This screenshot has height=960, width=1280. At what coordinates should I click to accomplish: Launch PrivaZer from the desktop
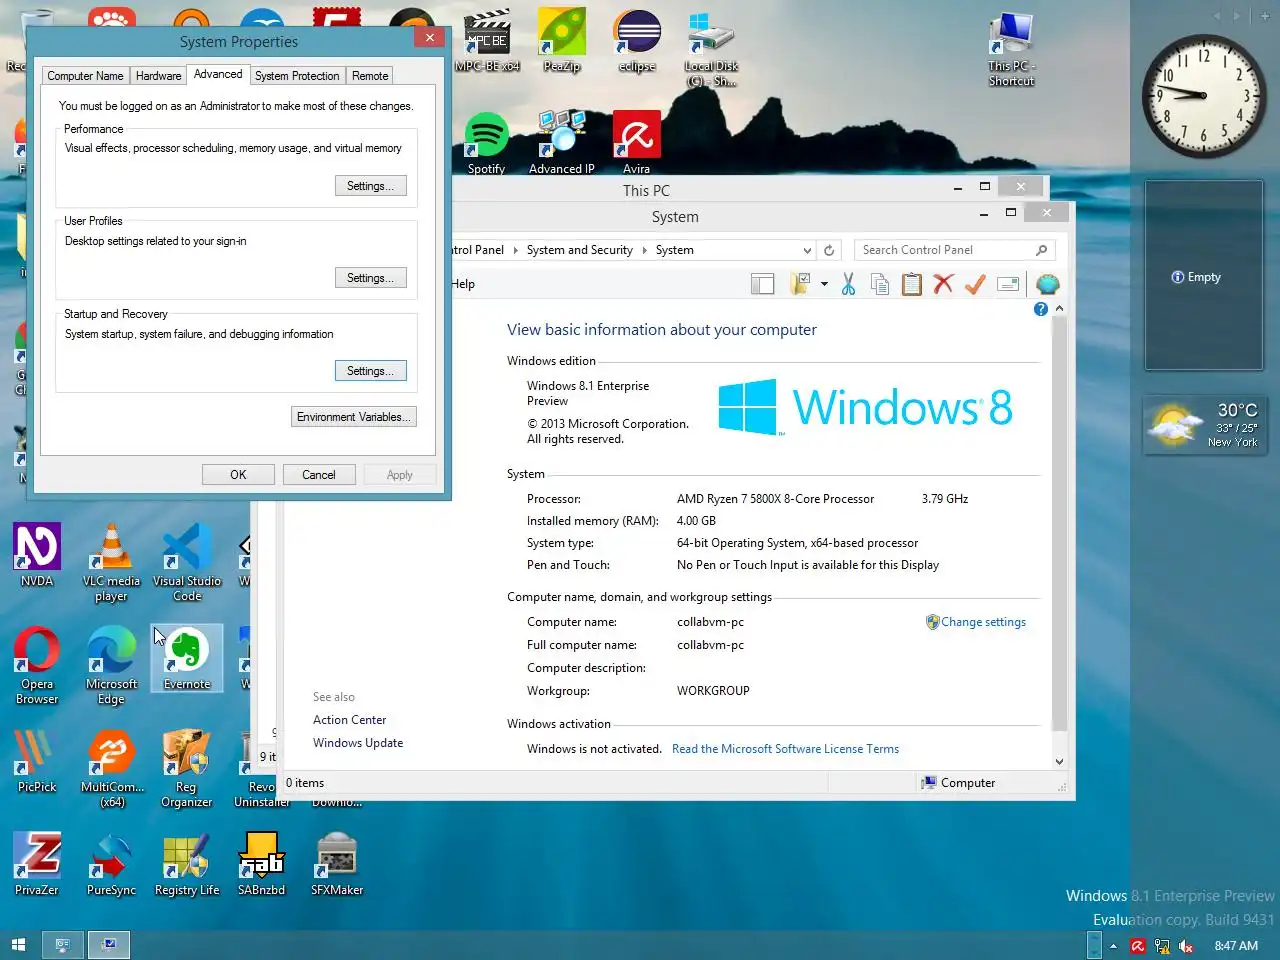click(x=37, y=864)
